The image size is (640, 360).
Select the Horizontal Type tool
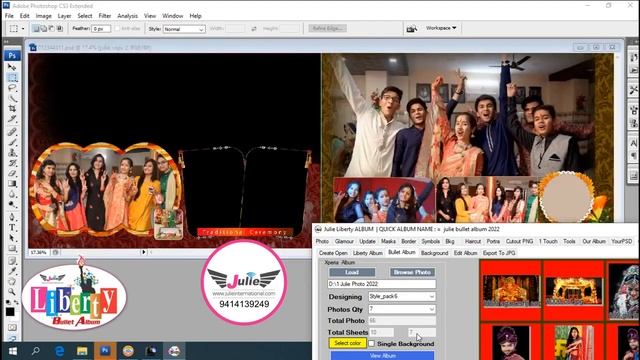[12, 228]
